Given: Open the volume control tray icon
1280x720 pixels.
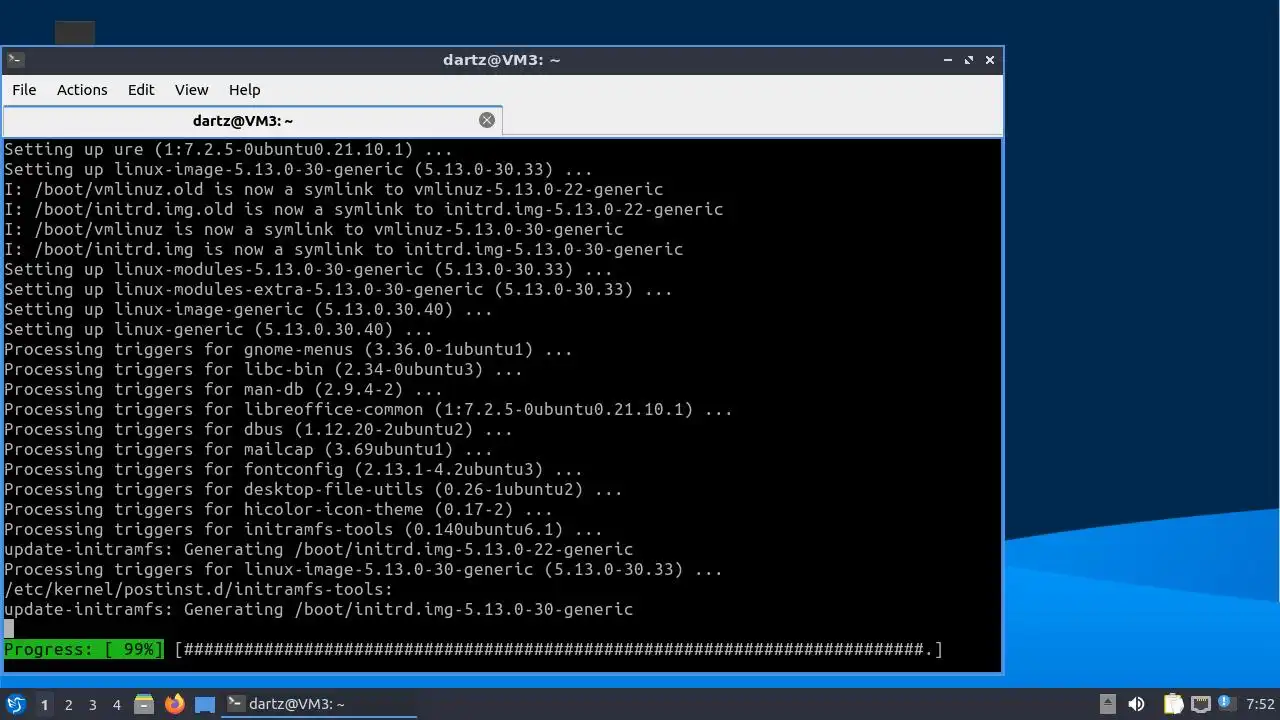Looking at the screenshot, I should tap(1136, 704).
